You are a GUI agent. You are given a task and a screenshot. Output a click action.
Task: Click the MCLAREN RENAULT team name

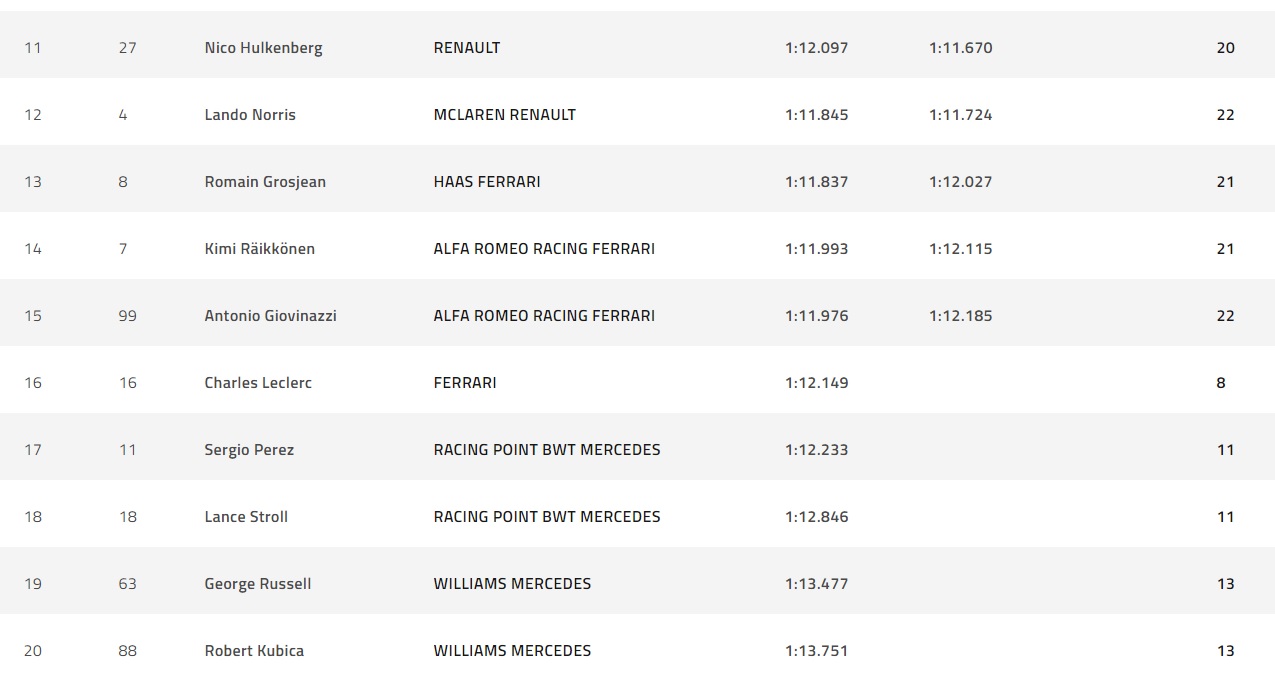click(504, 115)
